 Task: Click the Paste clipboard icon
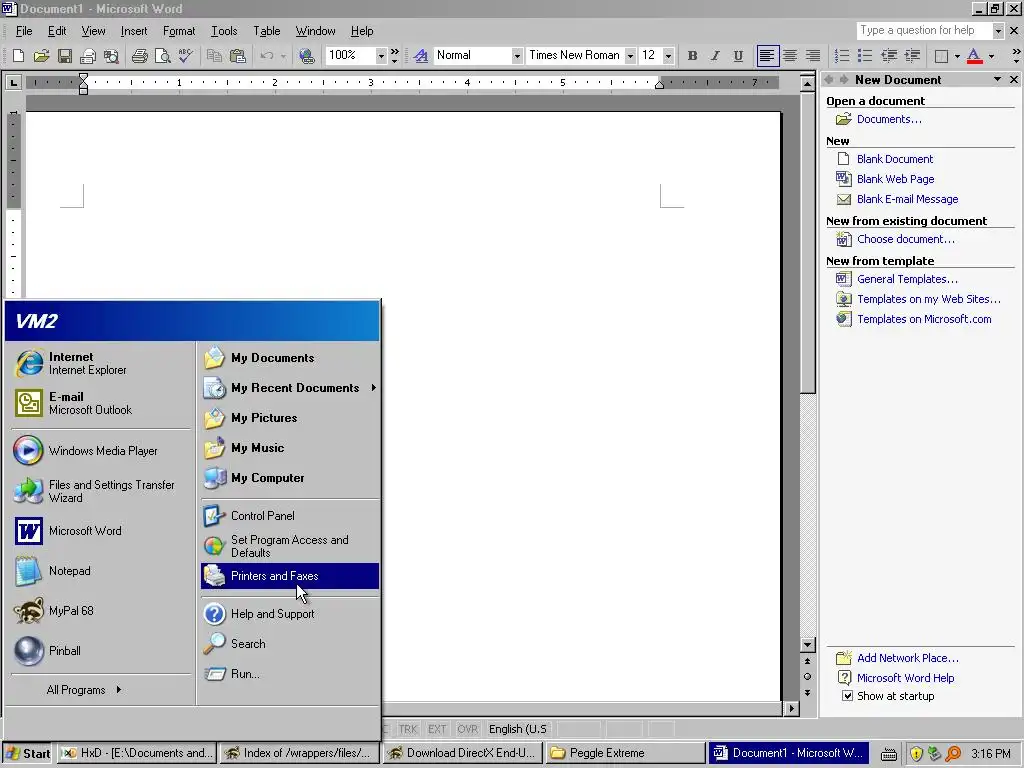click(238, 56)
